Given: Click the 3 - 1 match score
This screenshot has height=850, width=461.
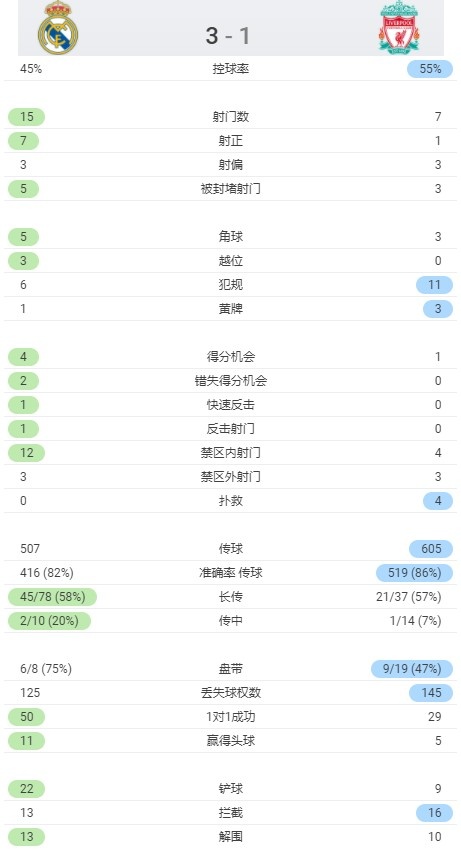Looking at the screenshot, I should point(228,36).
